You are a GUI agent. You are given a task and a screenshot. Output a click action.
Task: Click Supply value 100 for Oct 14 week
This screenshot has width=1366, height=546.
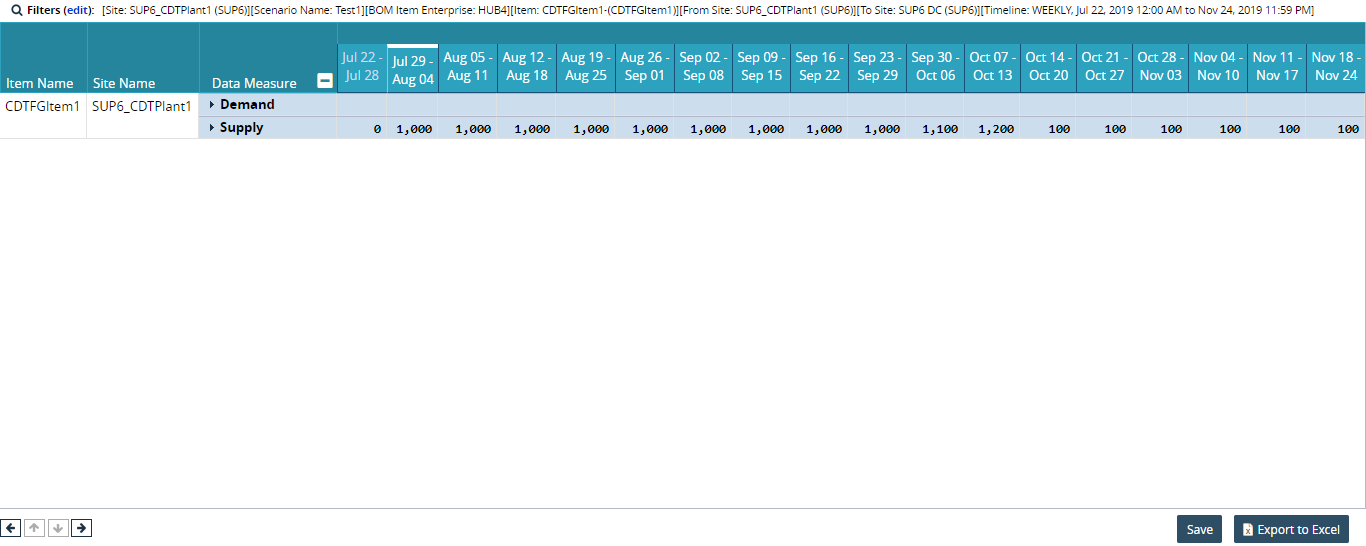[x=1048, y=128]
